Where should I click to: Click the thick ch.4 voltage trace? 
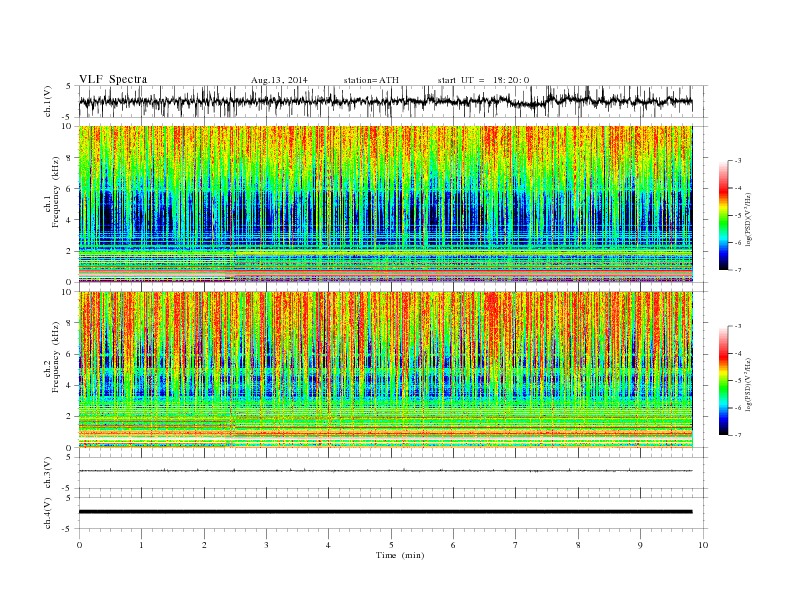click(x=385, y=512)
